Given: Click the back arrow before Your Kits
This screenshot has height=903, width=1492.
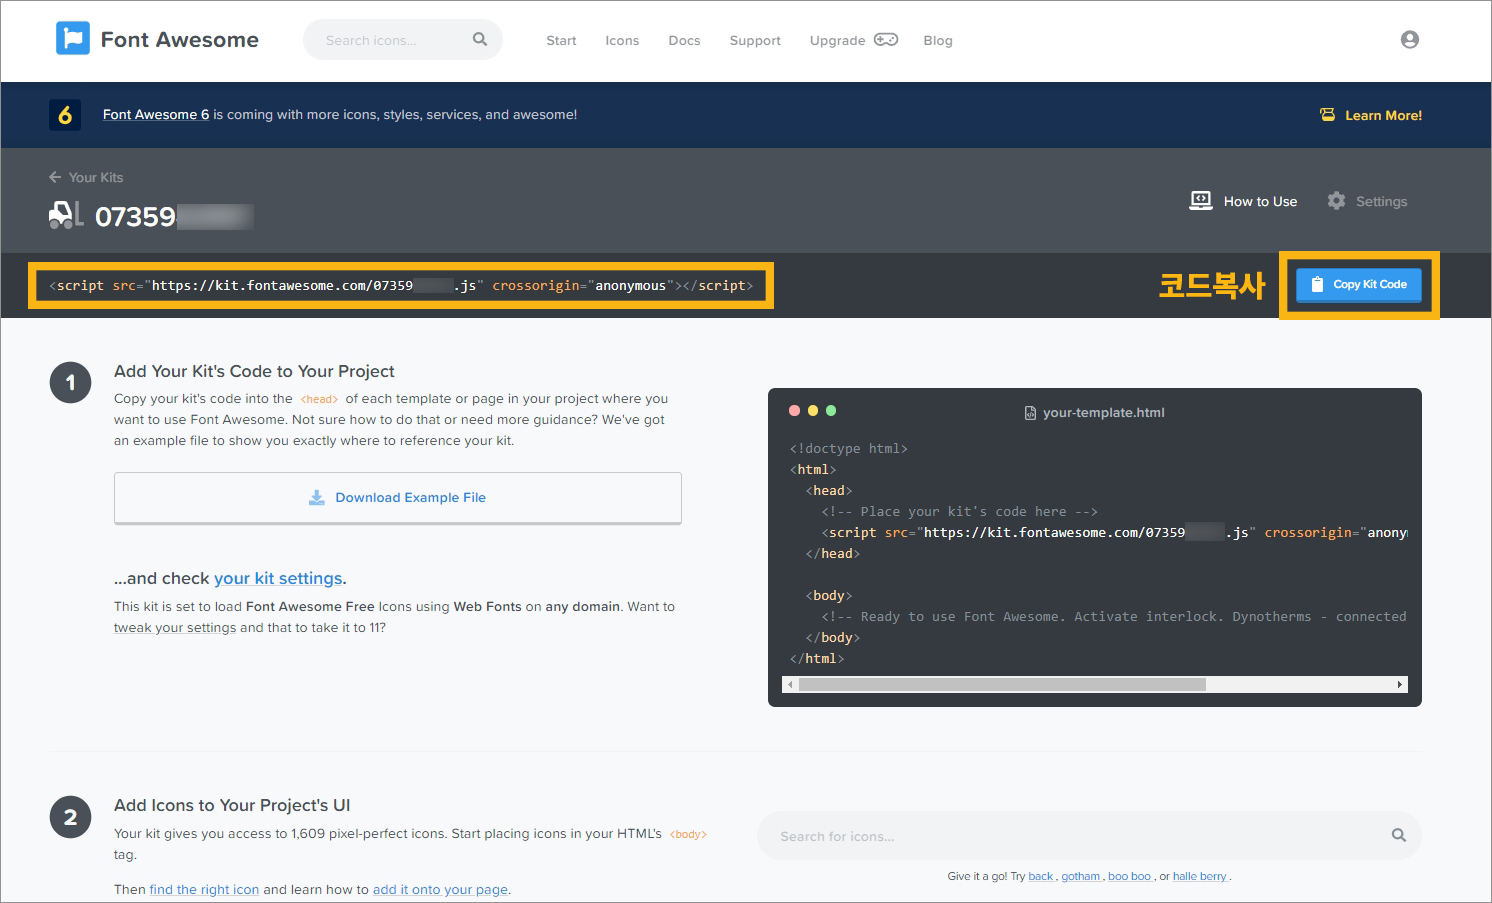Looking at the screenshot, I should [x=55, y=177].
